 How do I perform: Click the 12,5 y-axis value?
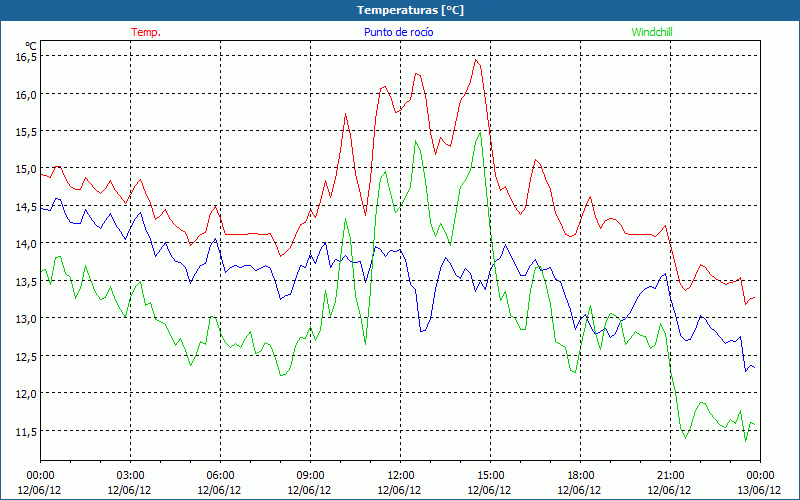pyautogui.click(x=27, y=356)
